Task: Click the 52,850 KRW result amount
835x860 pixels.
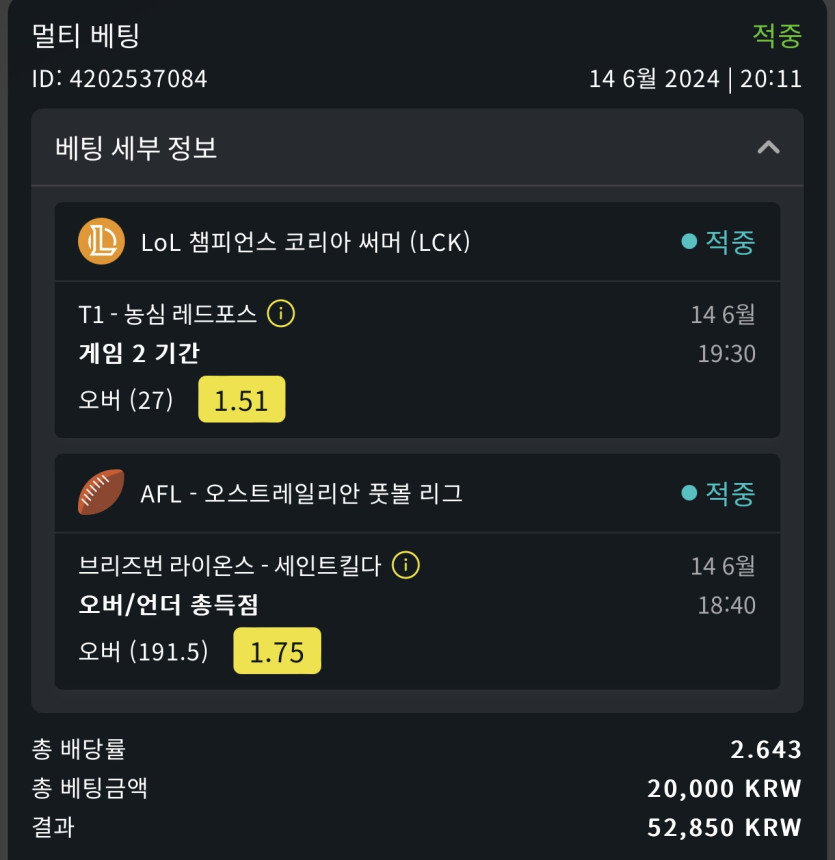Action: (x=724, y=827)
